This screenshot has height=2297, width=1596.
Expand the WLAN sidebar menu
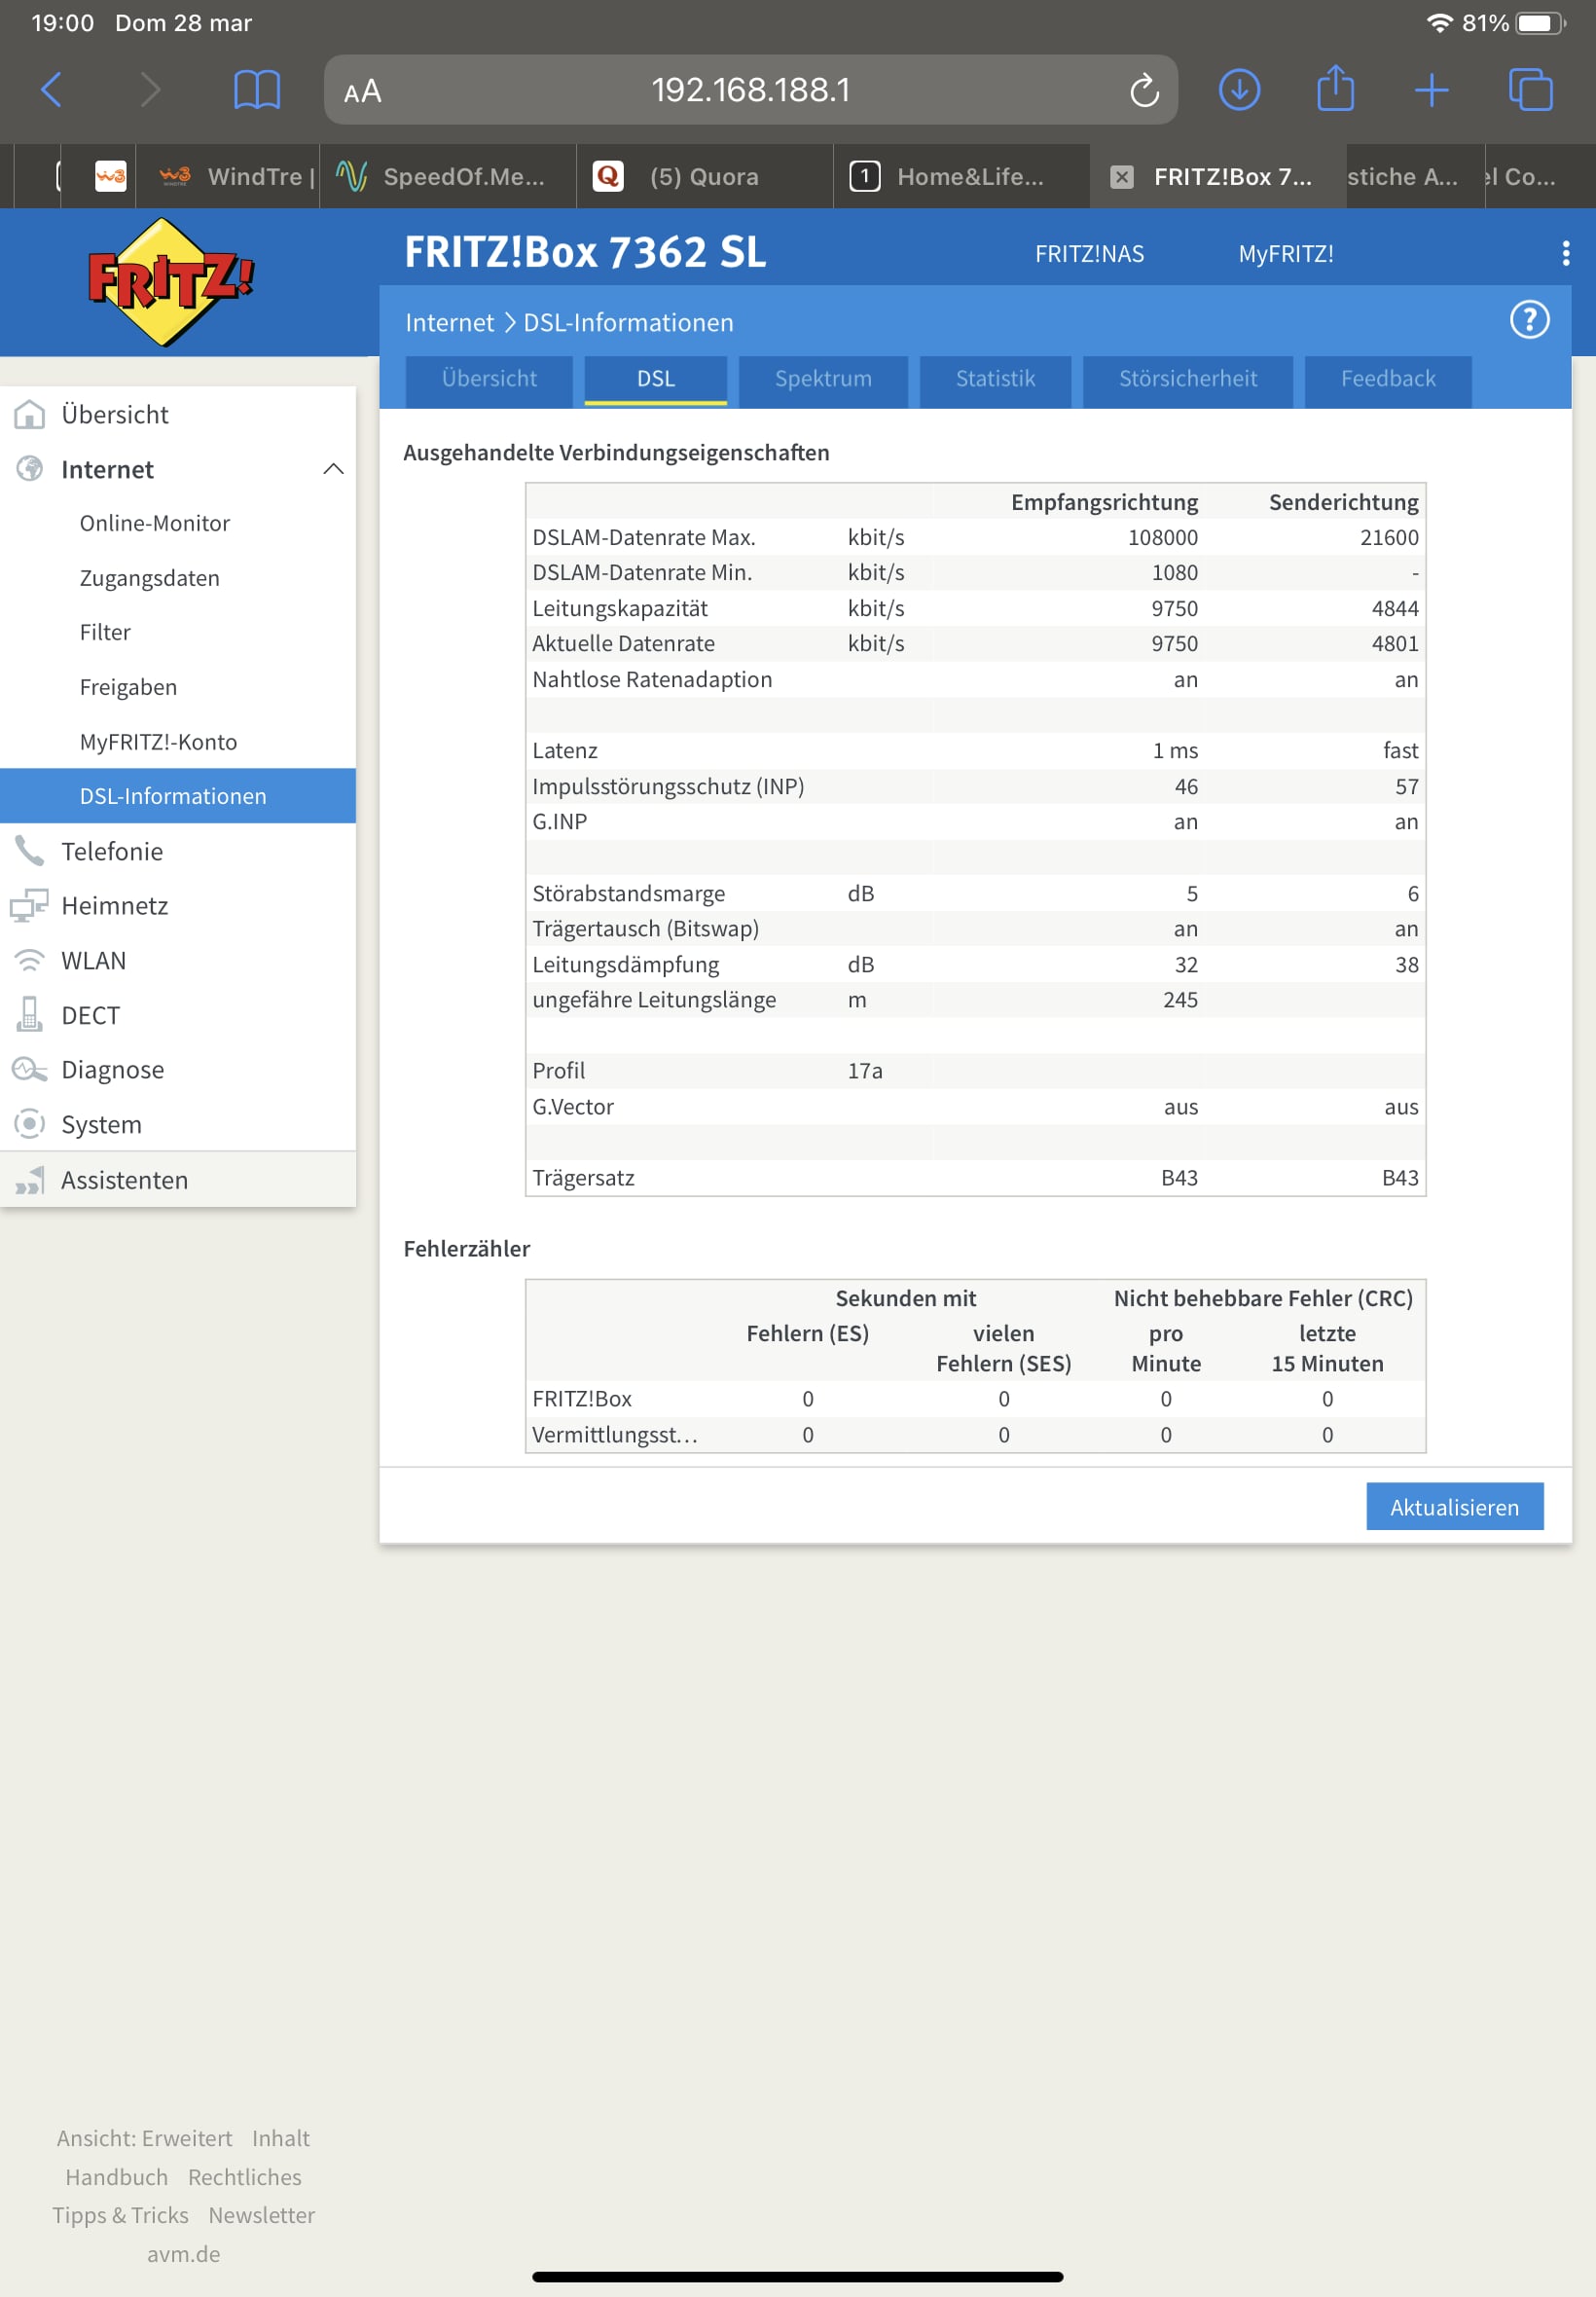coord(93,960)
